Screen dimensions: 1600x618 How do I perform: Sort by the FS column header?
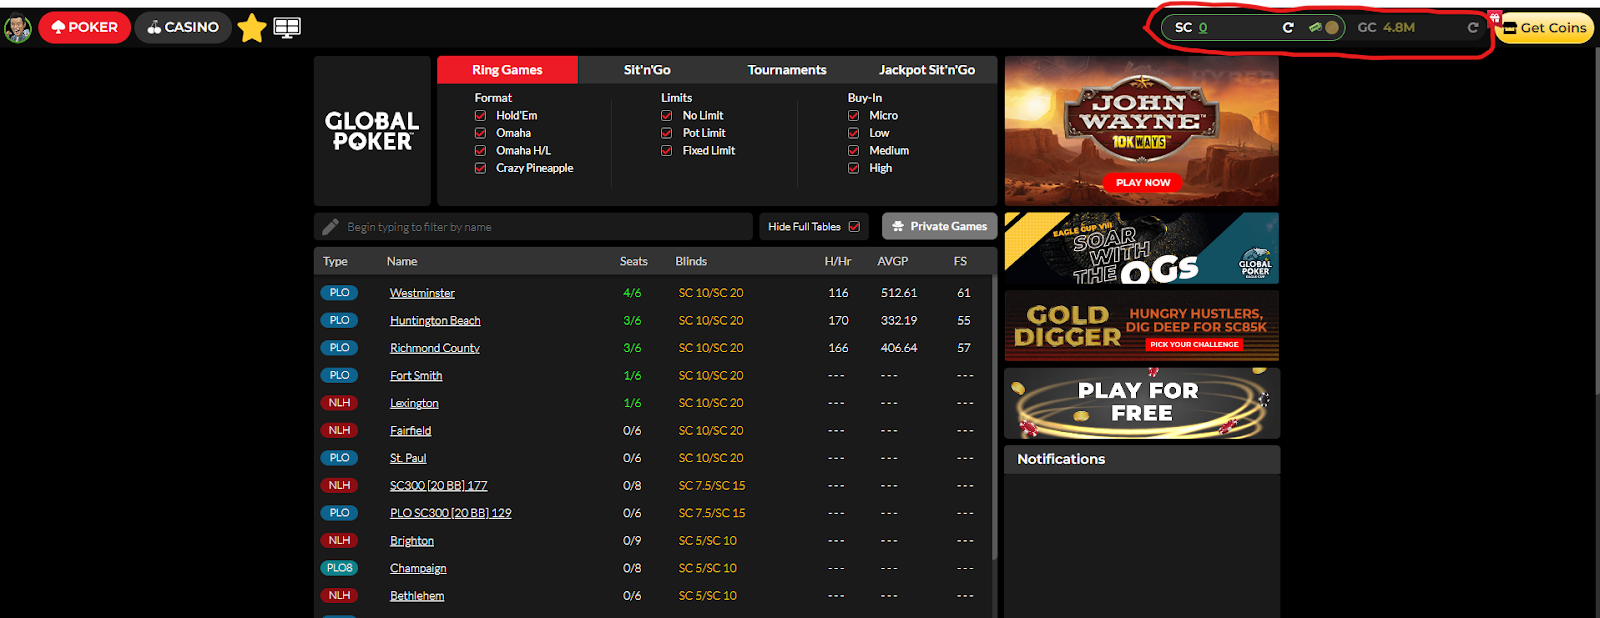960,261
